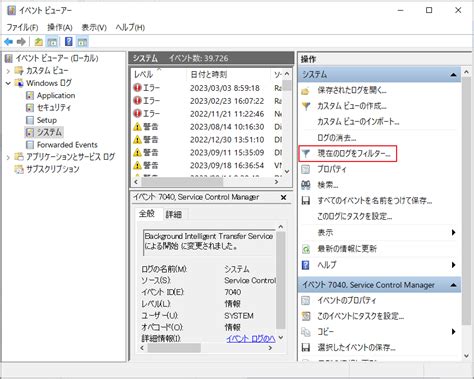This screenshot has height=379, width=474.
Task: Open the コピー submenu arrow
Action: [x=453, y=332]
